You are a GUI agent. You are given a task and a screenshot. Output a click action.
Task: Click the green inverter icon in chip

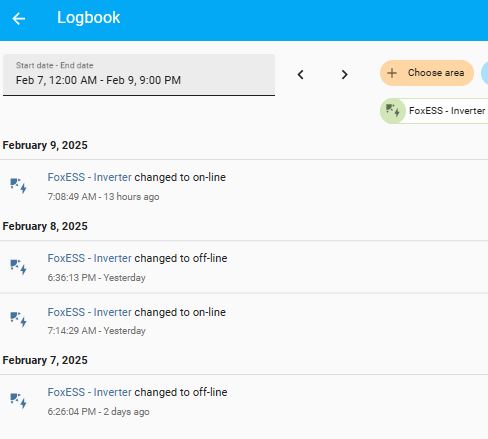click(x=393, y=111)
